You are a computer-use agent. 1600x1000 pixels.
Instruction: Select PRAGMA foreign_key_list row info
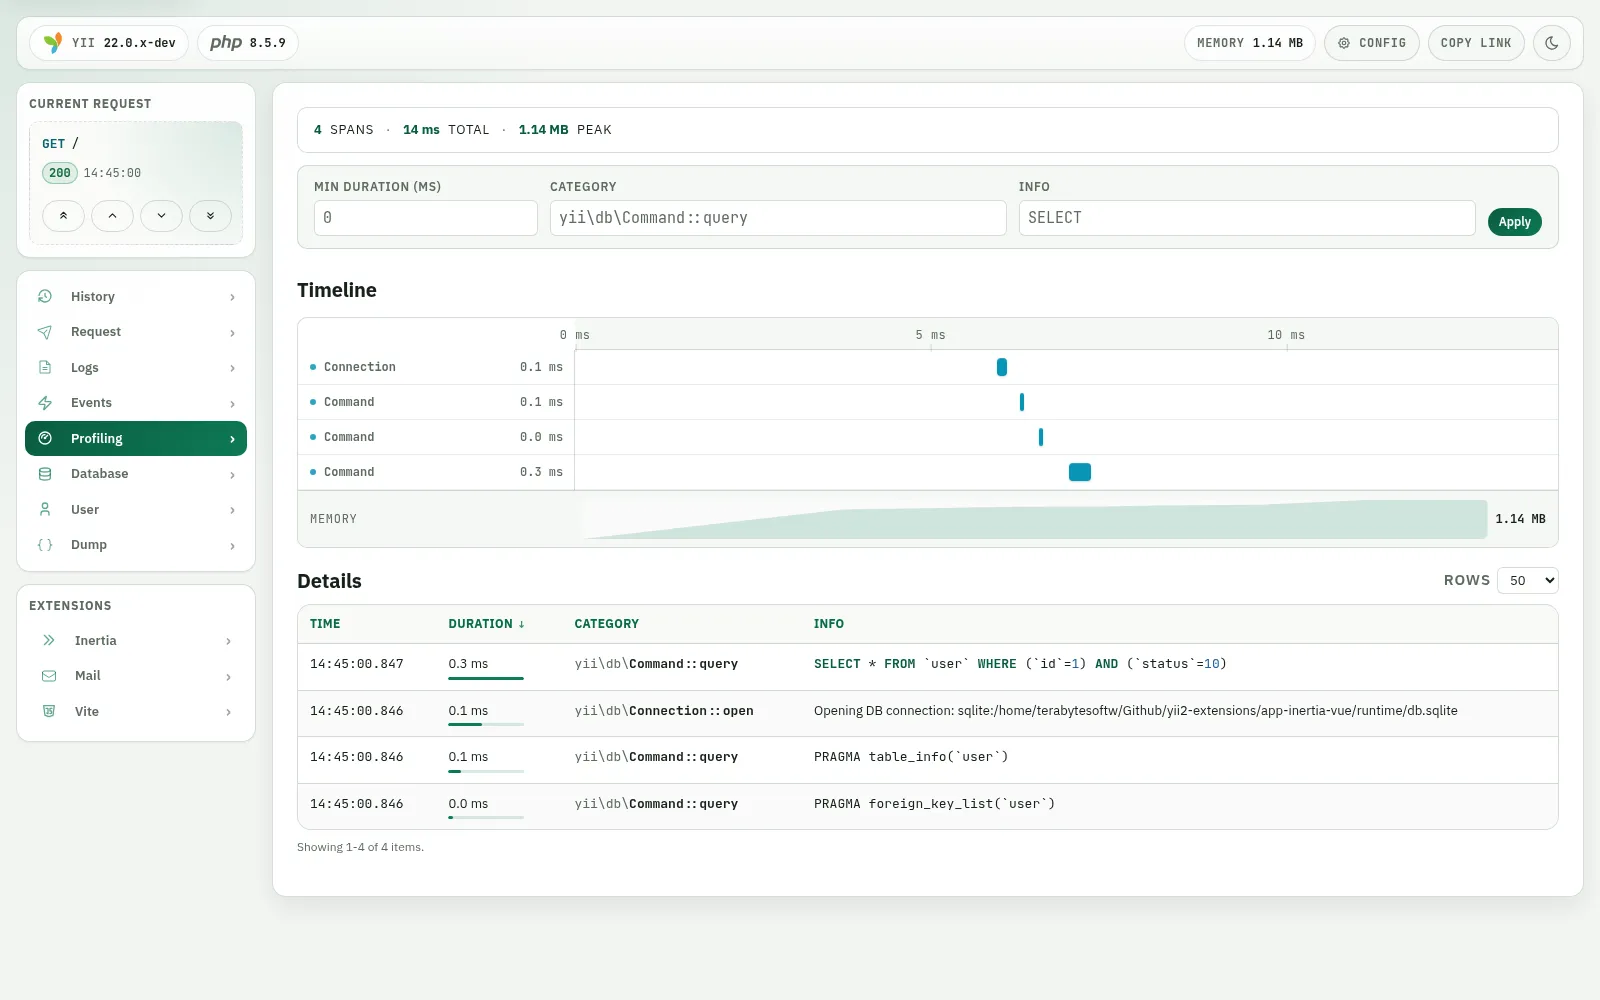point(934,804)
